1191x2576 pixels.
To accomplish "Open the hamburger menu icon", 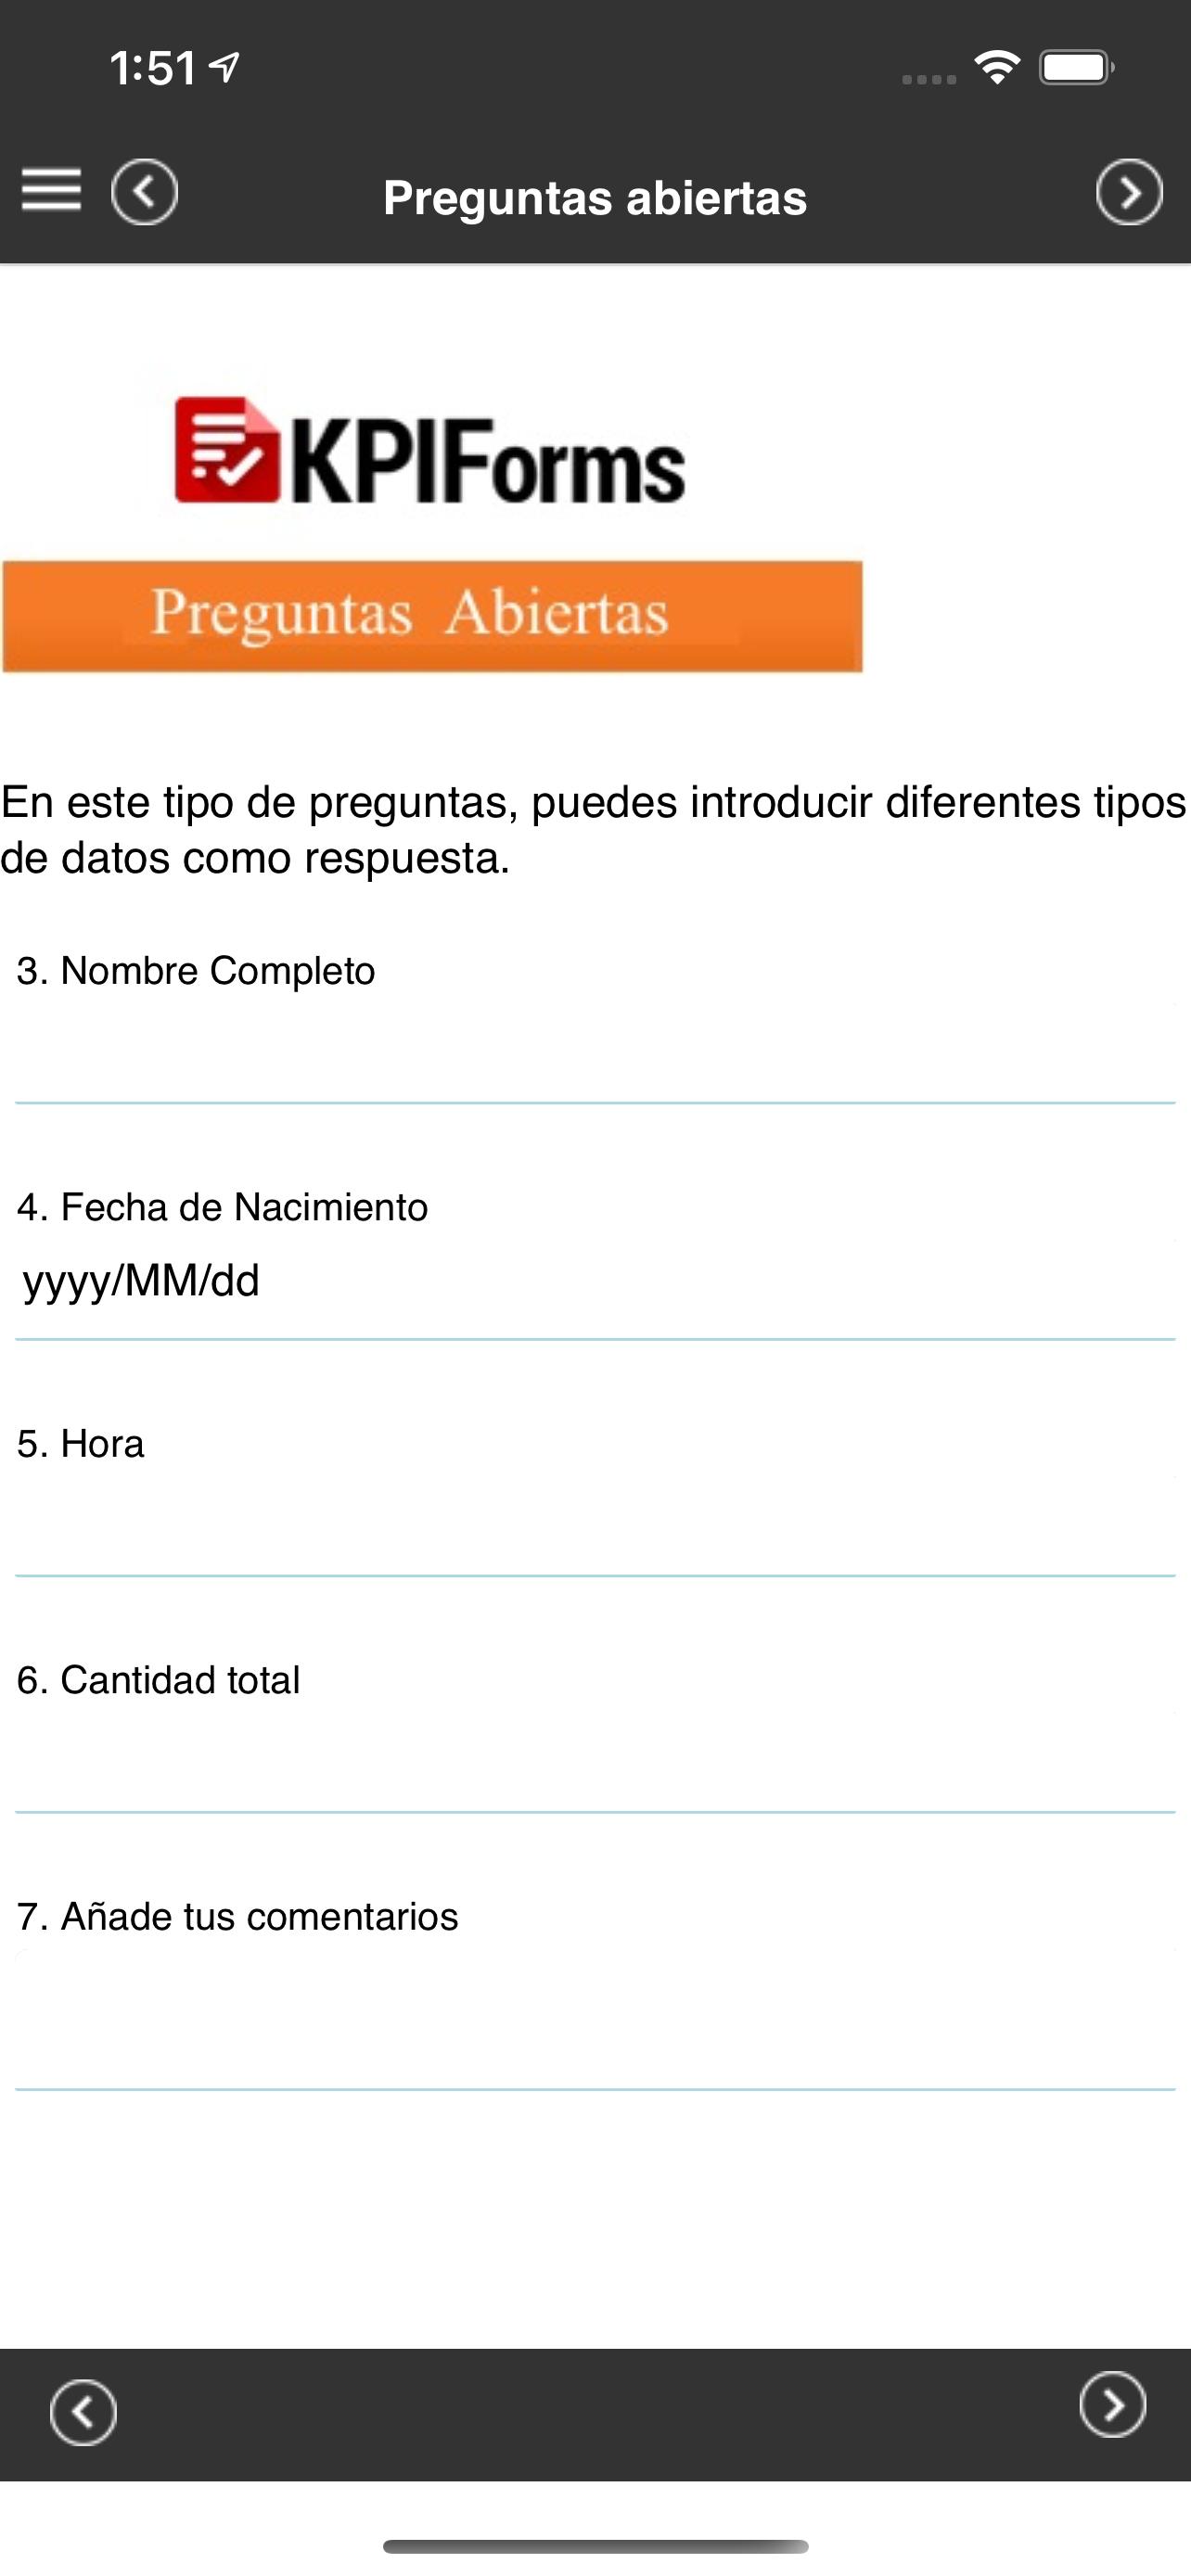I will (x=51, y=190).
